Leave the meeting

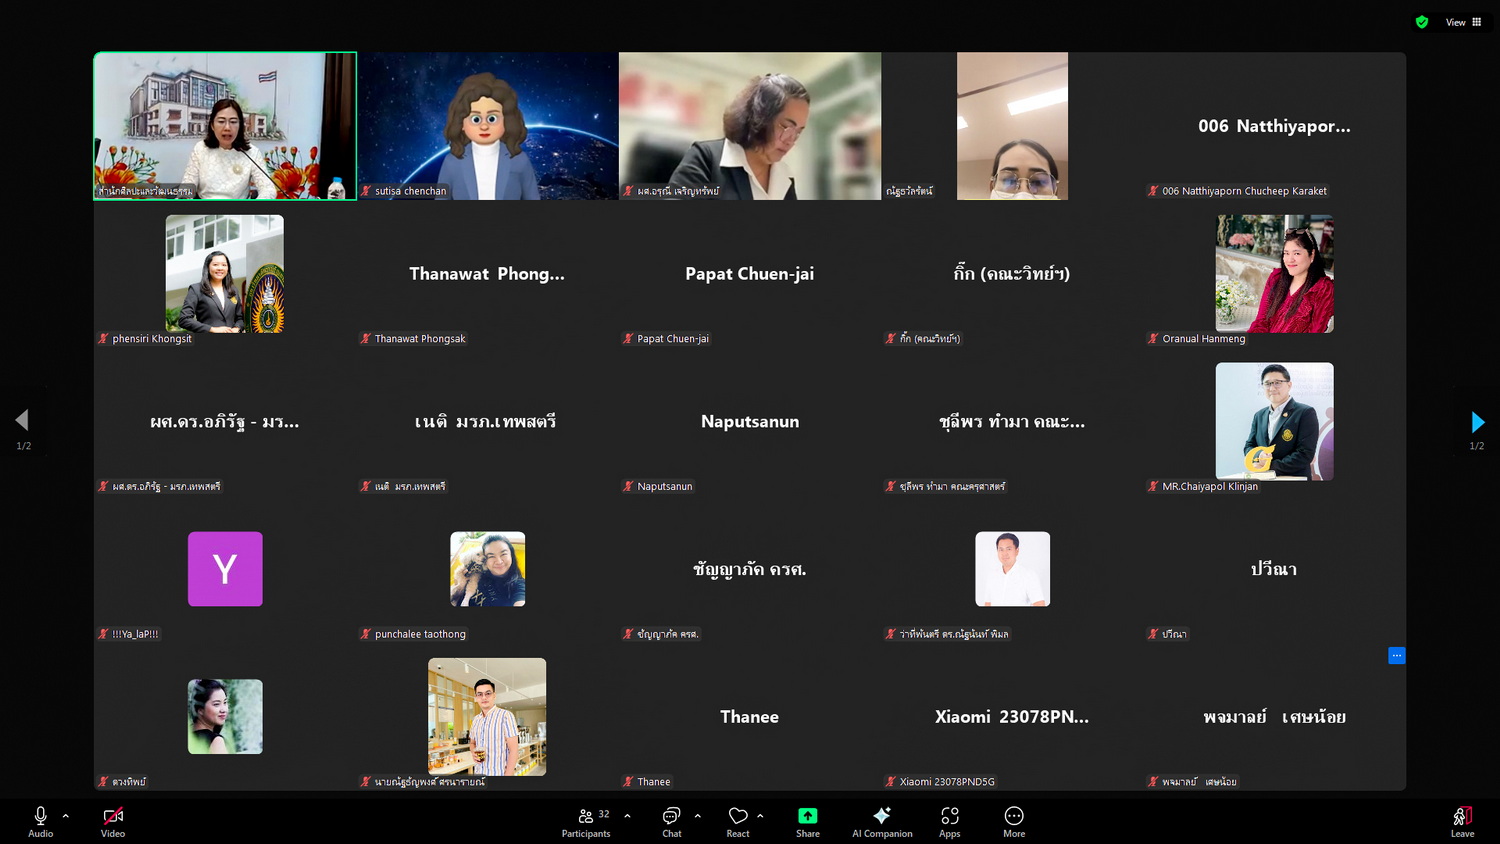tap(1462, 821)
